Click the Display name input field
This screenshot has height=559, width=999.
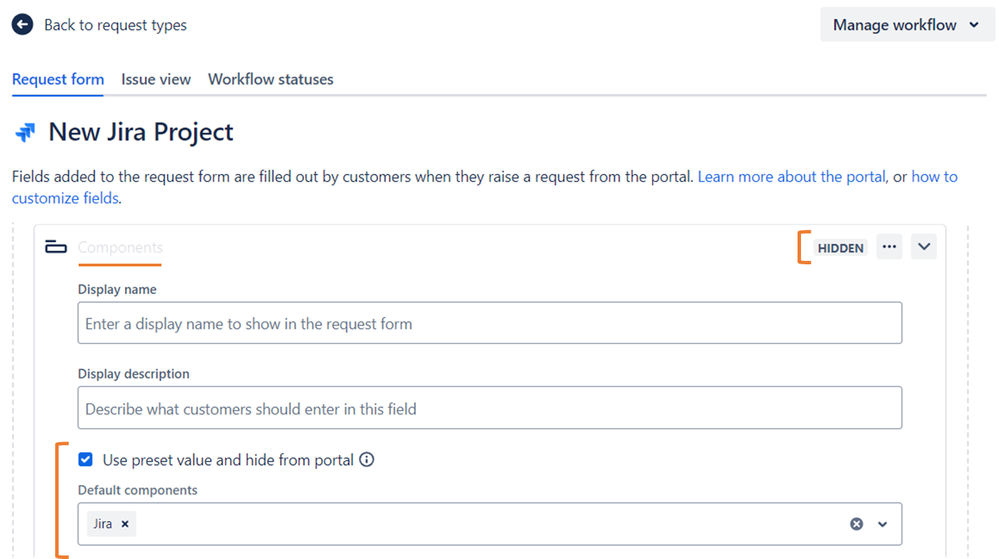(490, 323)
